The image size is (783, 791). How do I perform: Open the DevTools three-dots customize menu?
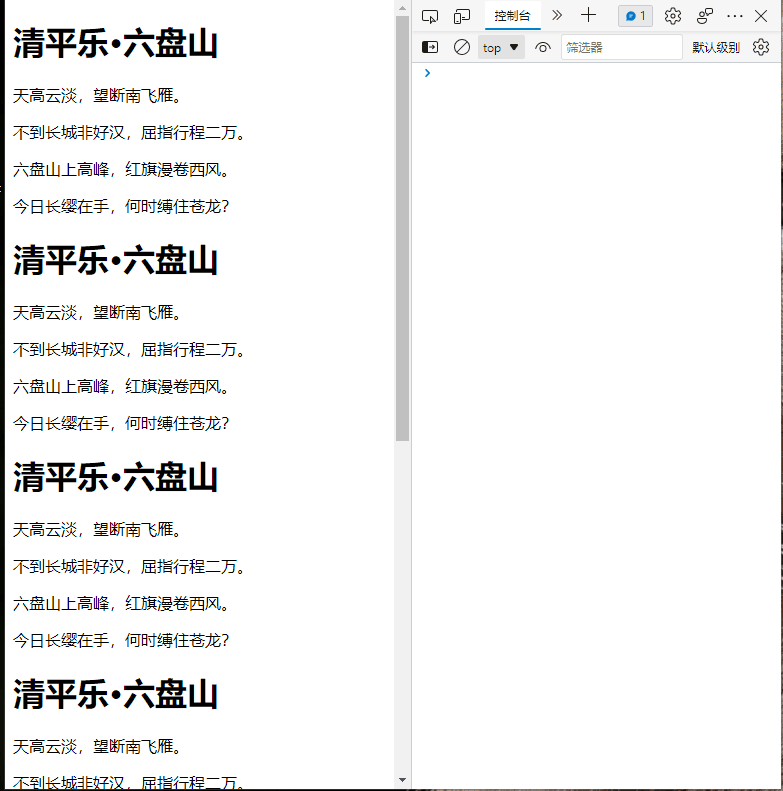coord(735,16)
